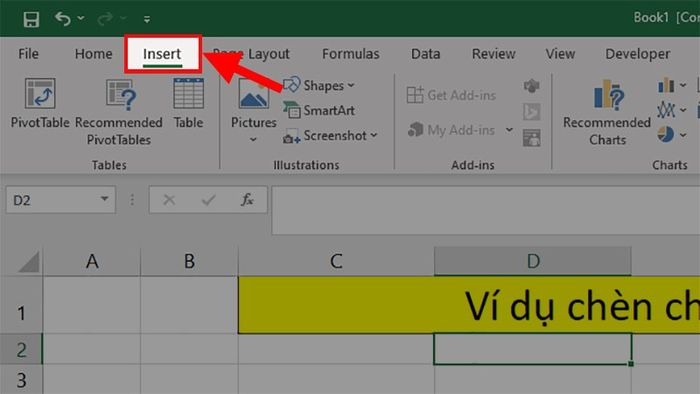Open Customize Quick Access Toolbar dropdown

tap(146, 19)
